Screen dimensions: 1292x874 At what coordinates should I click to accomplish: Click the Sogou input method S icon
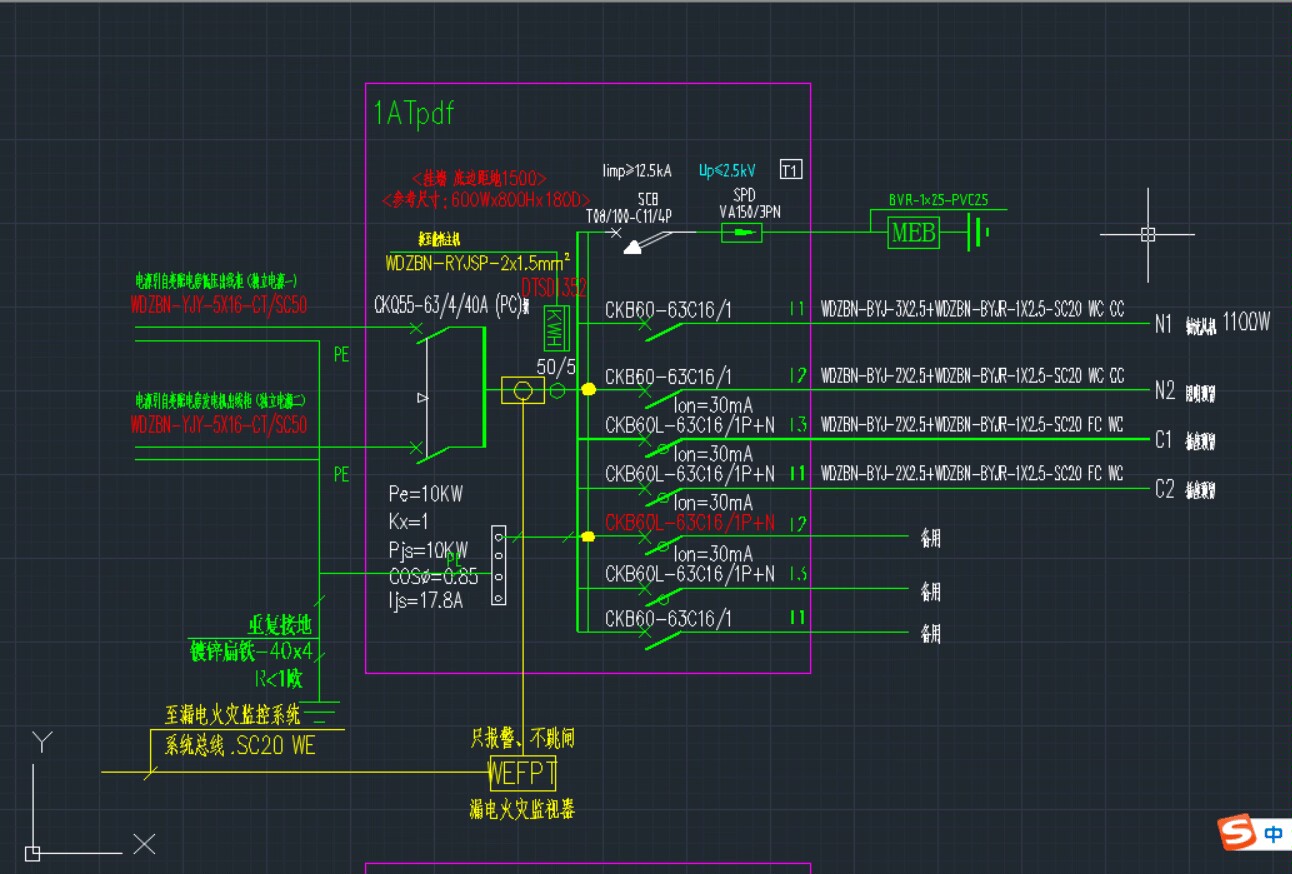pos(1238,832)
